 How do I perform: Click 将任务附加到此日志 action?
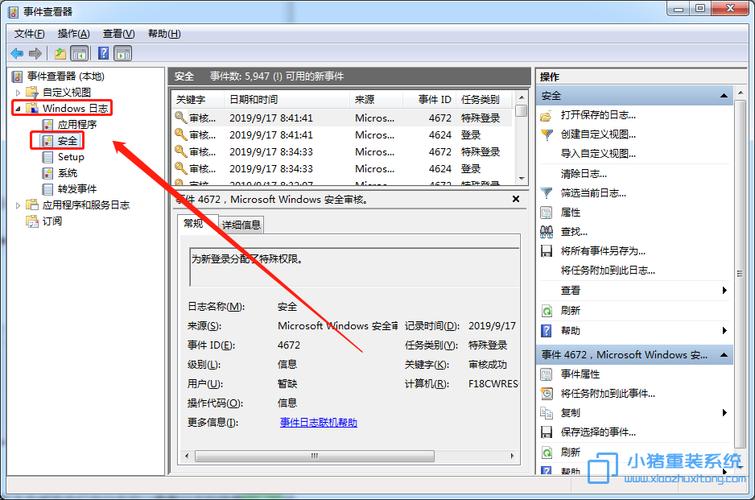pos(608,270)
